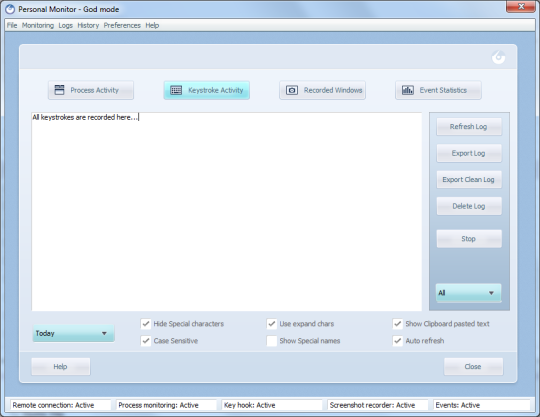This screenshot has width=540, height=417.
Task: Click the round logo icon in panel header
Action: coord(498,57)
